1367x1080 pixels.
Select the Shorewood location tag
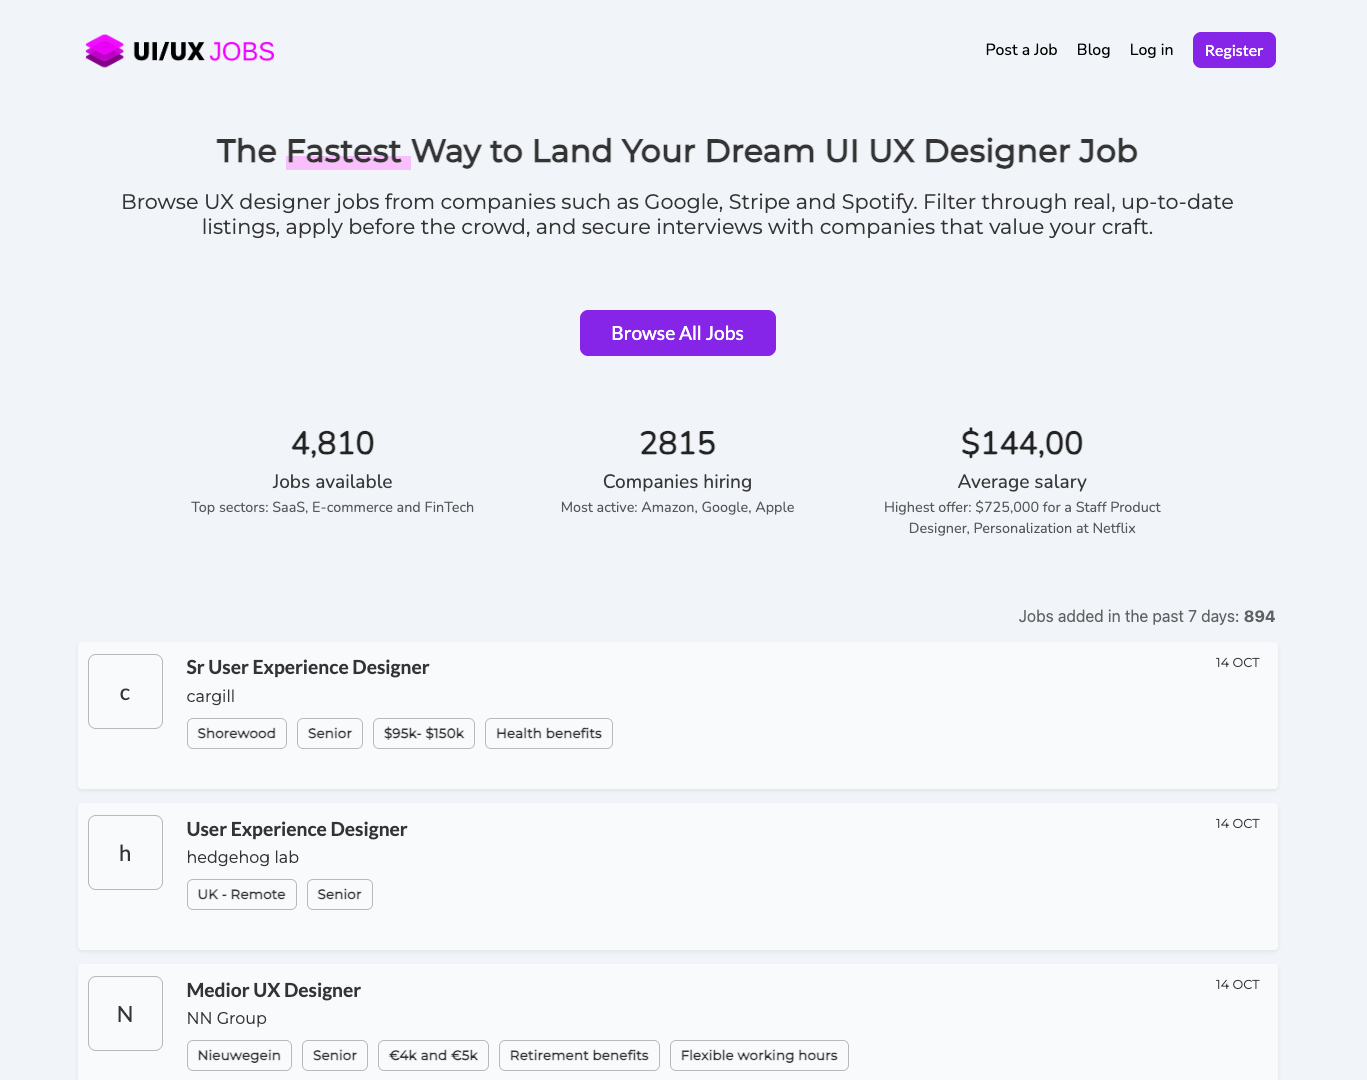coord(236,733)
